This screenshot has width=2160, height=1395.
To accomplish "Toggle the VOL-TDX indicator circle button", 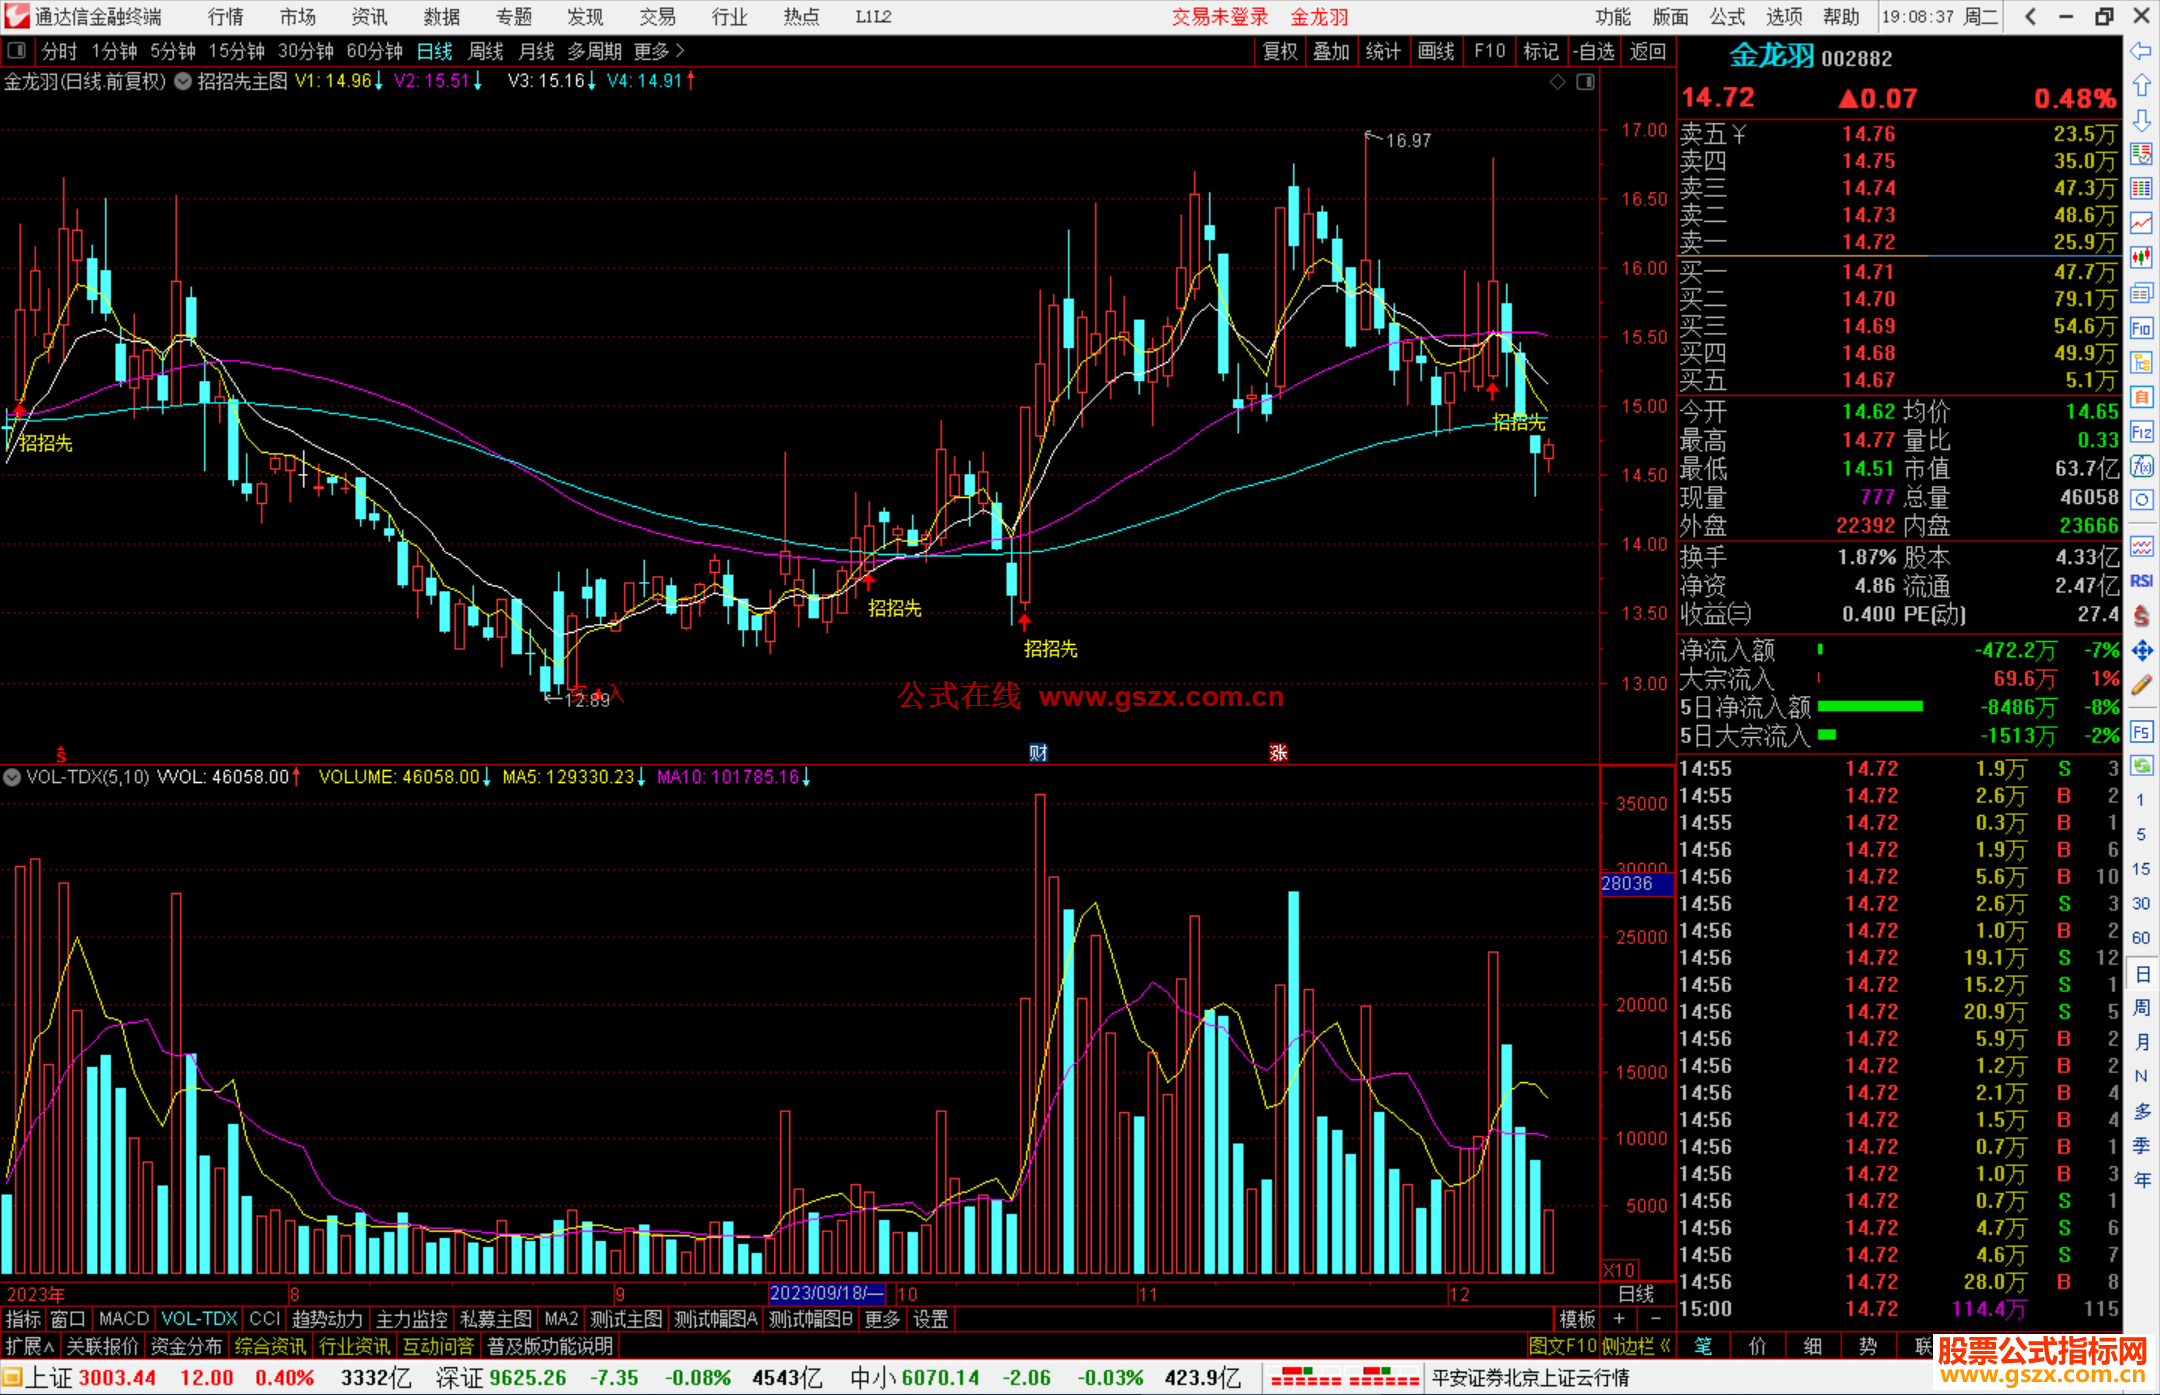I will 12,777.
